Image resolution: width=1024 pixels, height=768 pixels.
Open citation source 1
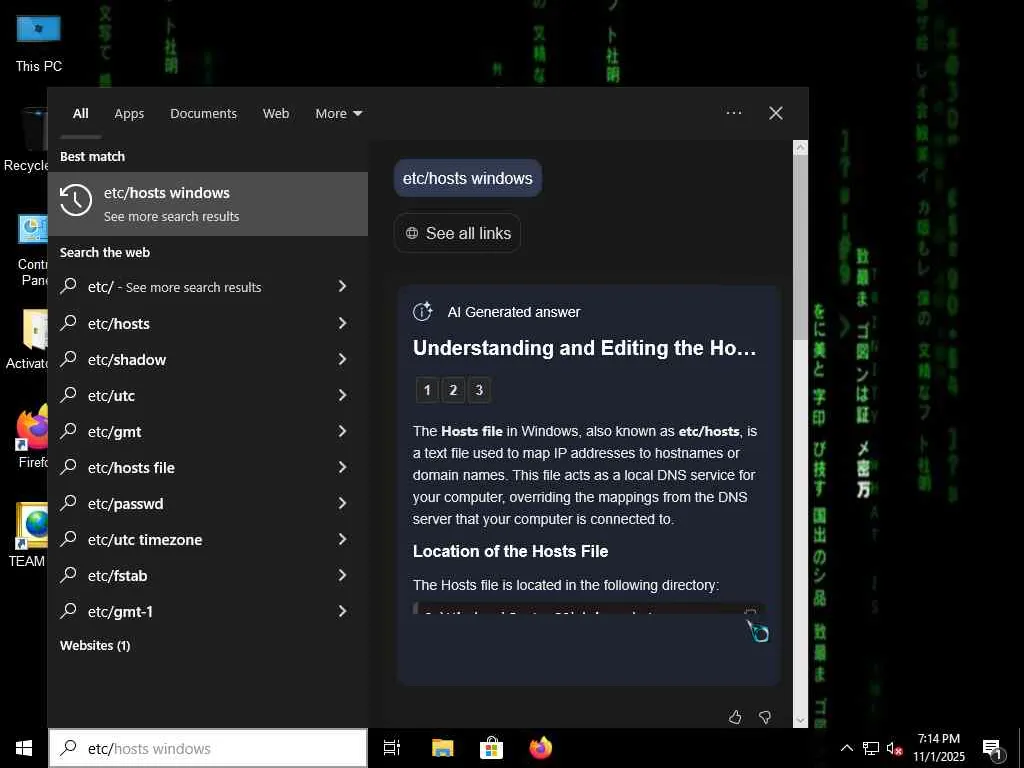(x=427, y=390)
